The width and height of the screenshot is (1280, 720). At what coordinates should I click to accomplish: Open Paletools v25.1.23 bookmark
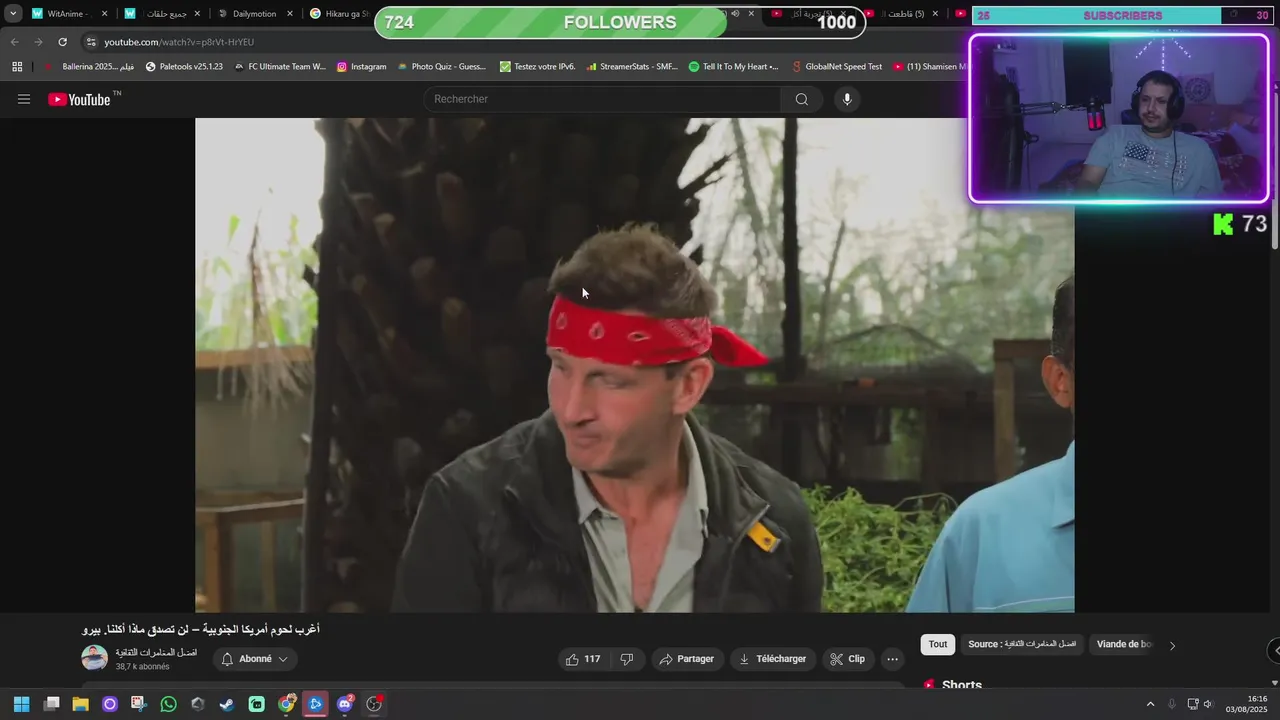coord(184,67)
